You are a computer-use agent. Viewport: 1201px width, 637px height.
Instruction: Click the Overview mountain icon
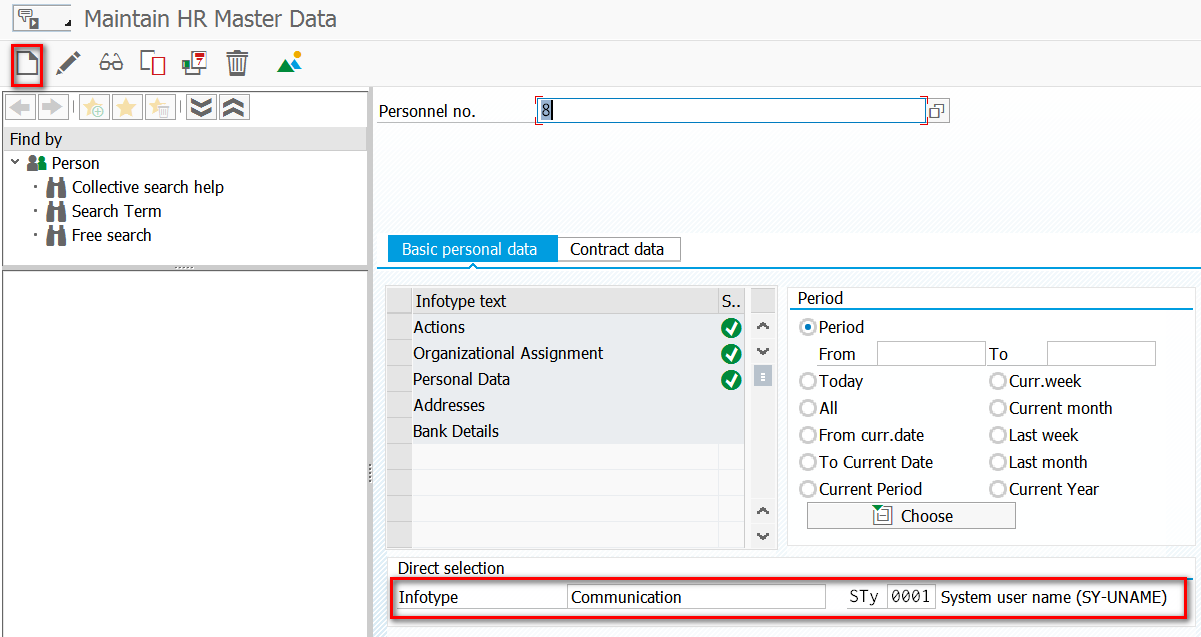tap(290, 63)
